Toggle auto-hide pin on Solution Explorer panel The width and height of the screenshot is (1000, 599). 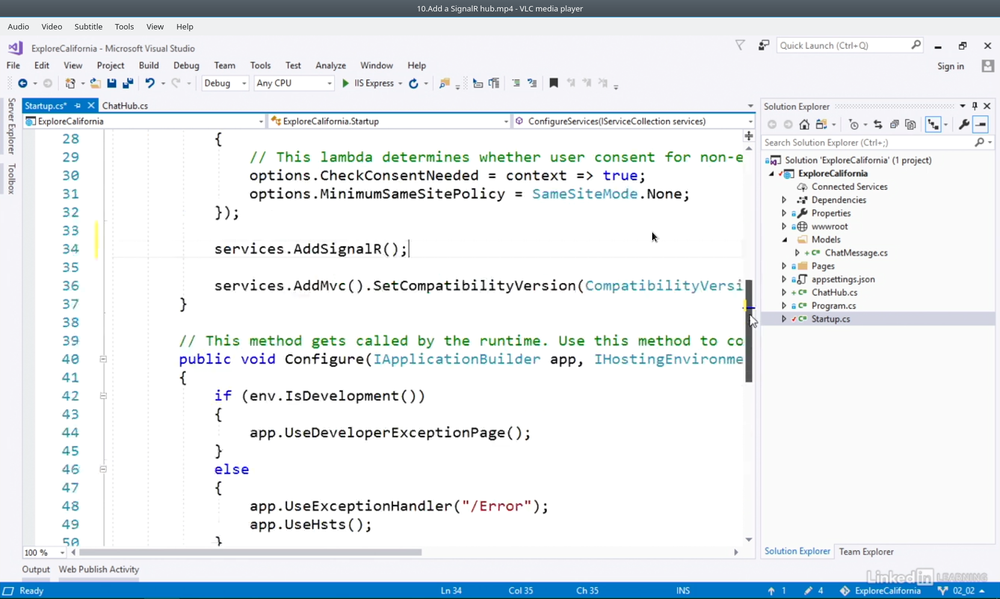(x=974, y=106)
